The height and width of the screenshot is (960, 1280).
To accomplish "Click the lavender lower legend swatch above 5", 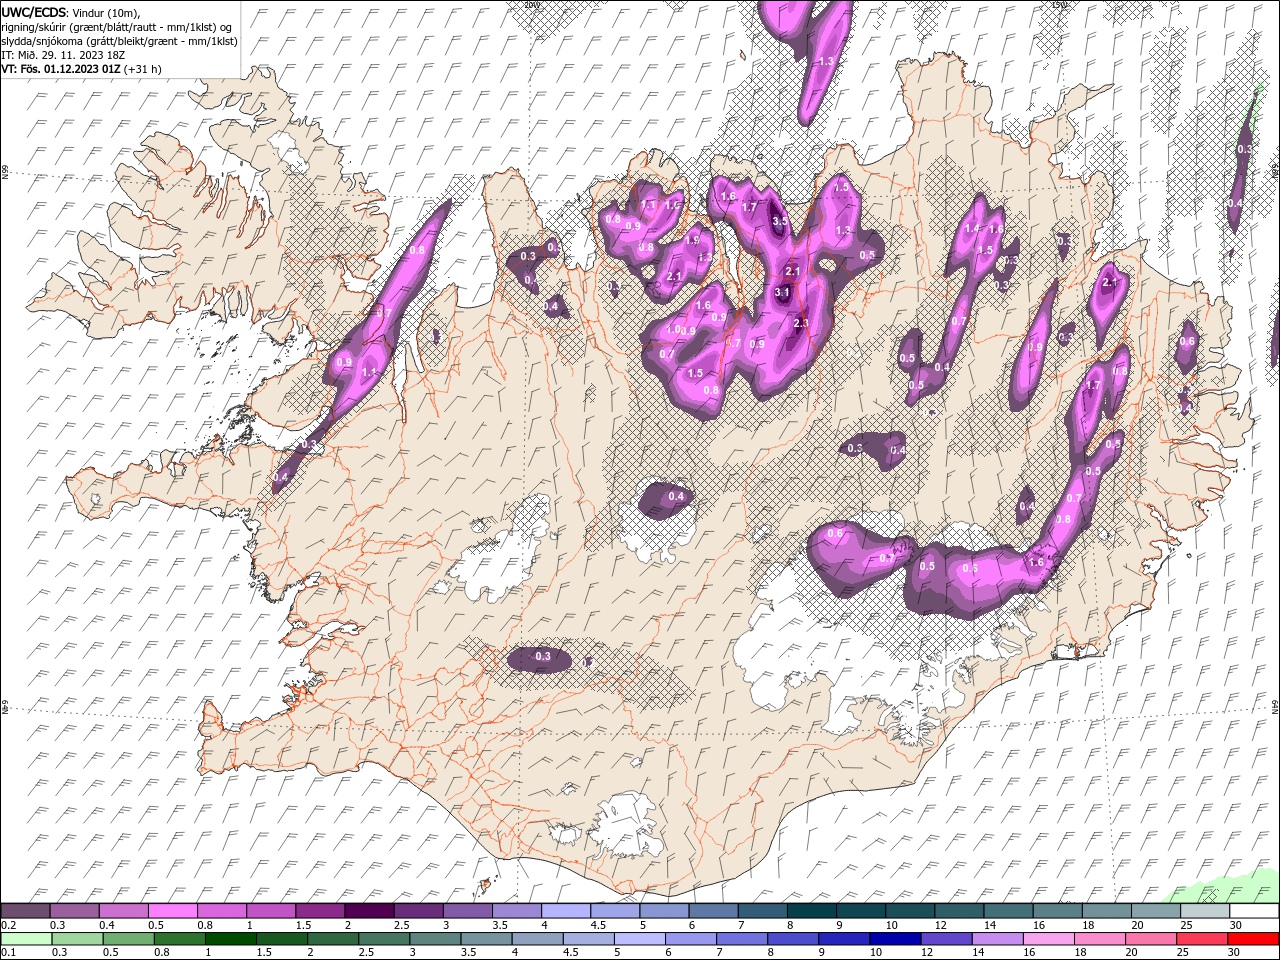I will (x=640, y=939).
